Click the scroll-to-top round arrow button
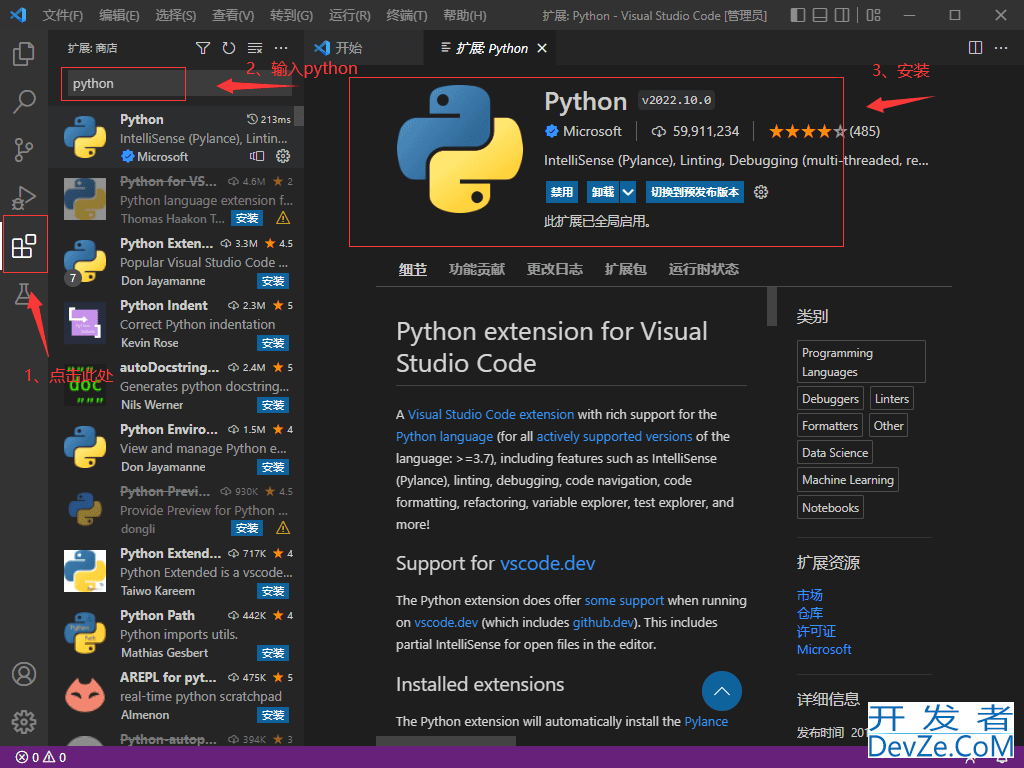Image resolution: width=1024 pixels, height=768 pixels. tap(722, 691)
